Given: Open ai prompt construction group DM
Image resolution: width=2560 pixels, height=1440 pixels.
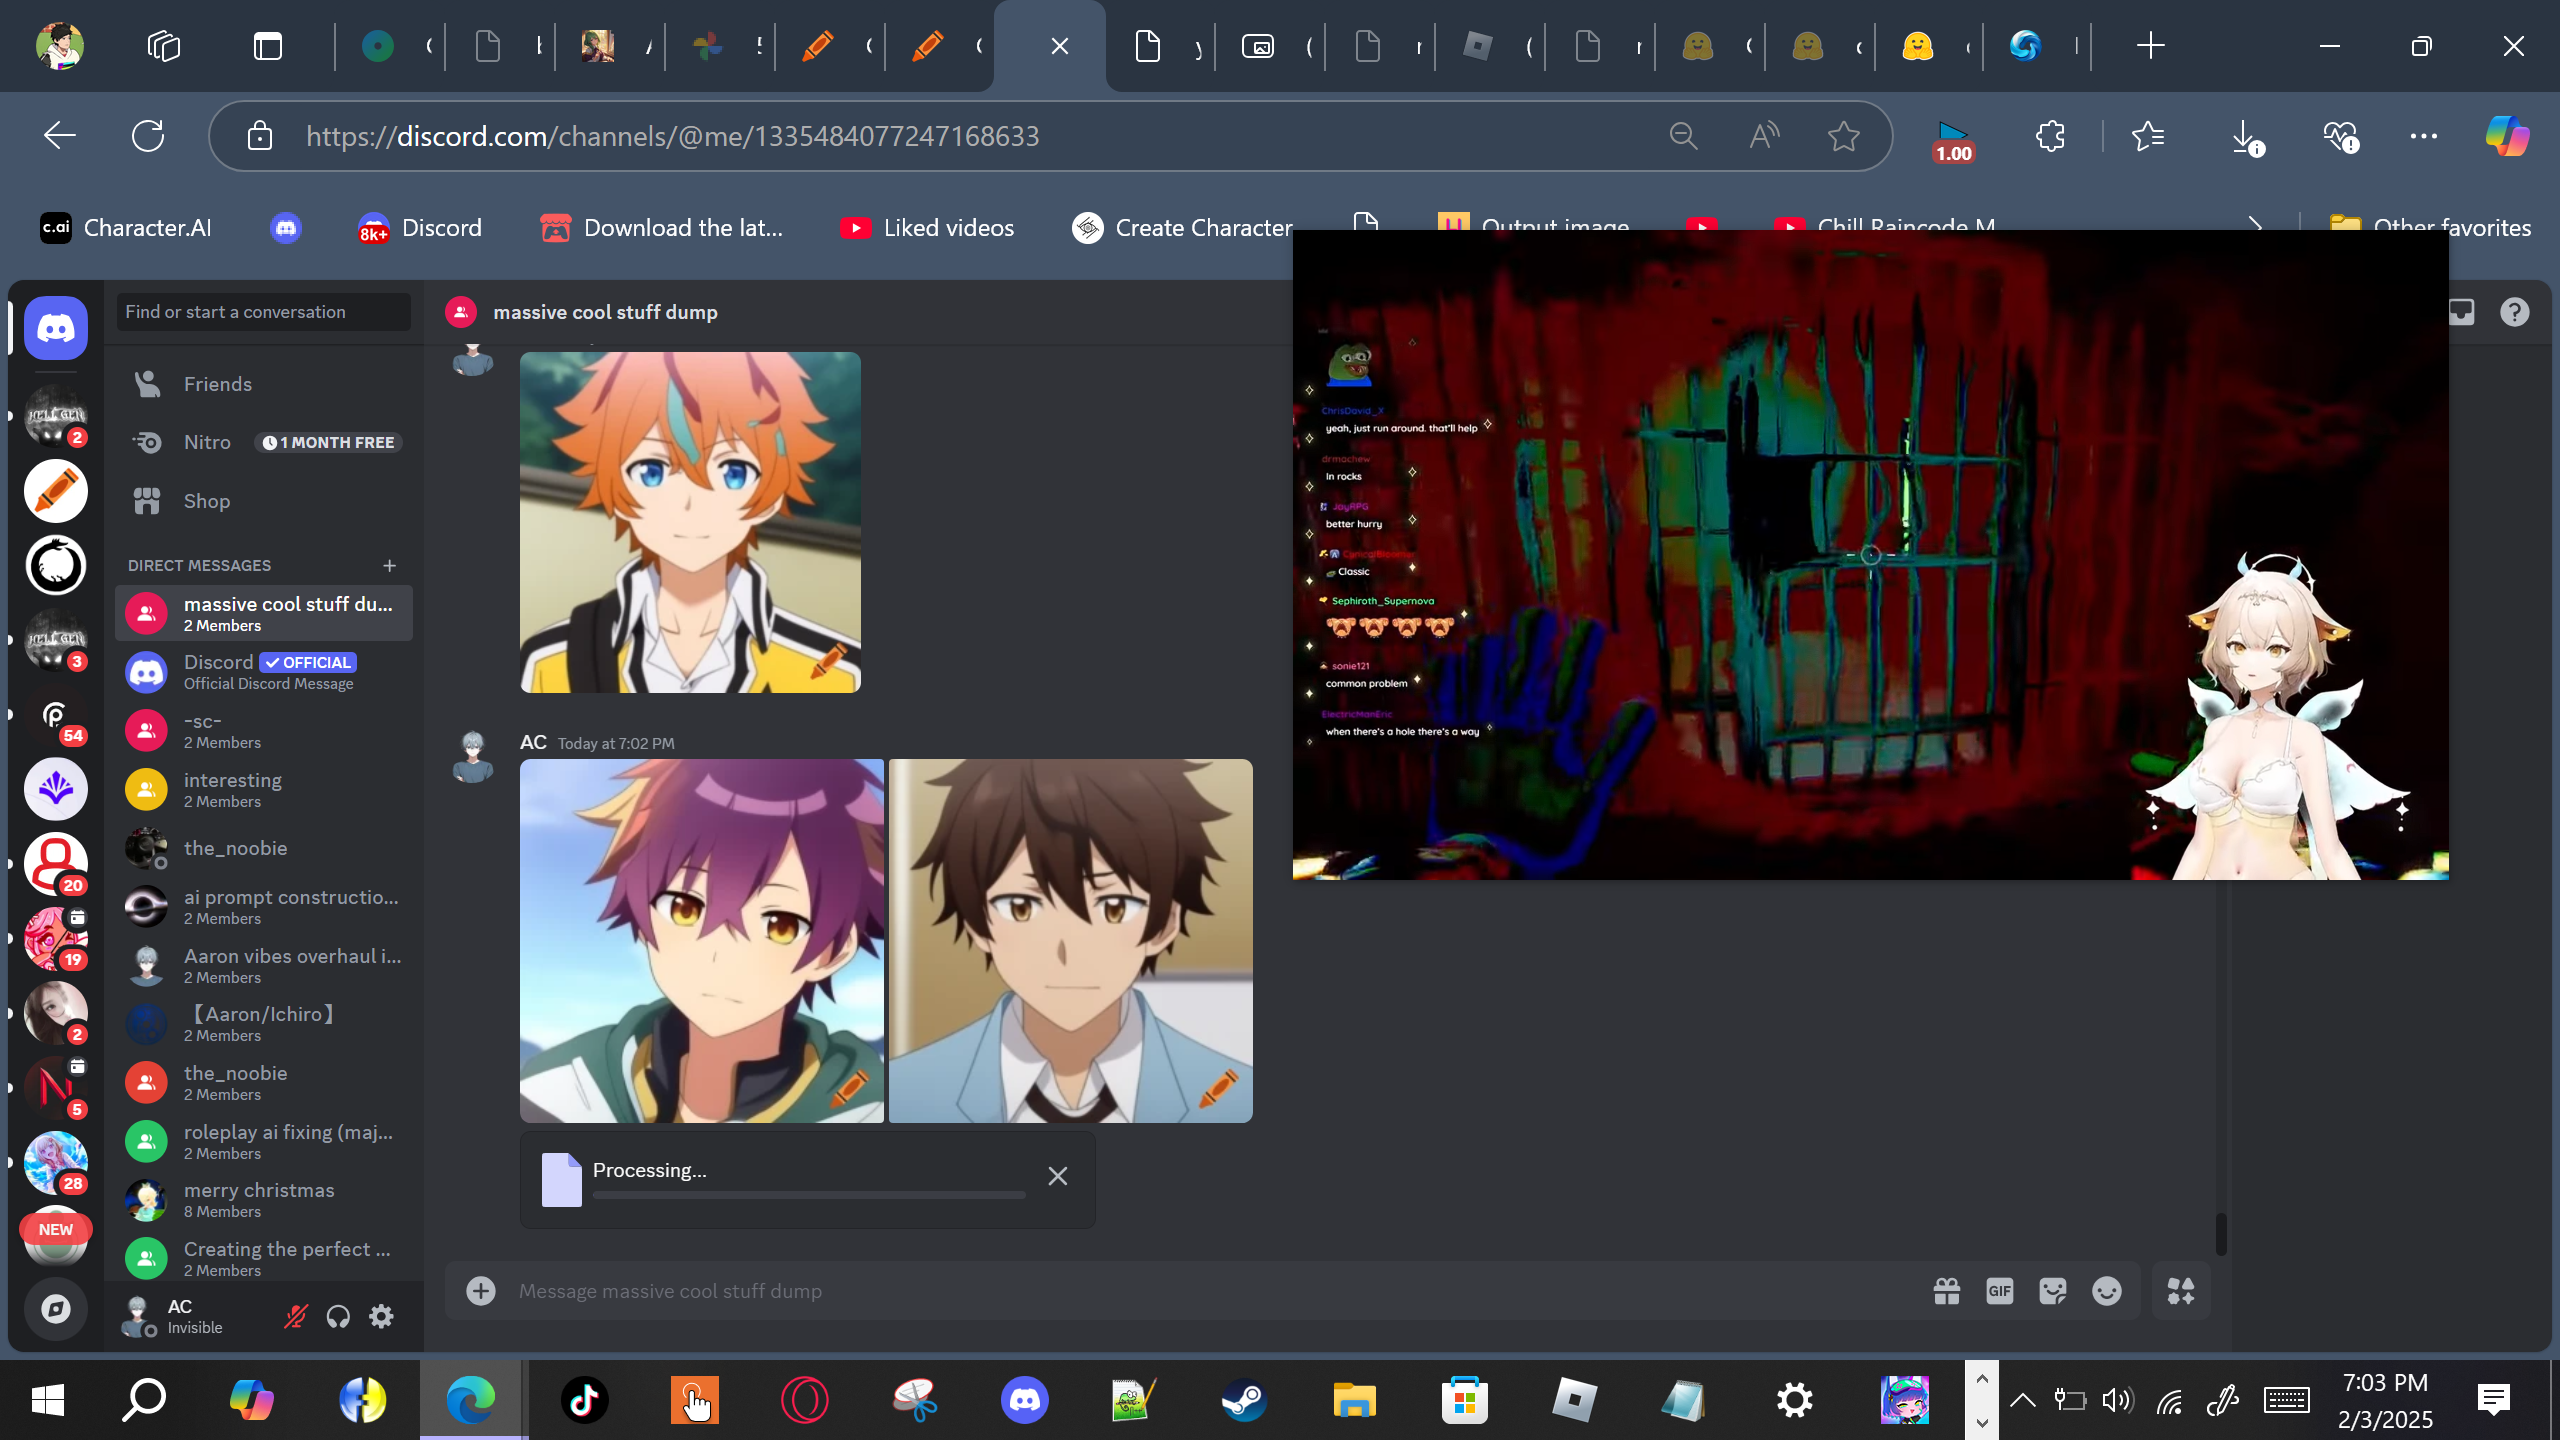Looking at the screenshot, I should click(x=264, y=907).
